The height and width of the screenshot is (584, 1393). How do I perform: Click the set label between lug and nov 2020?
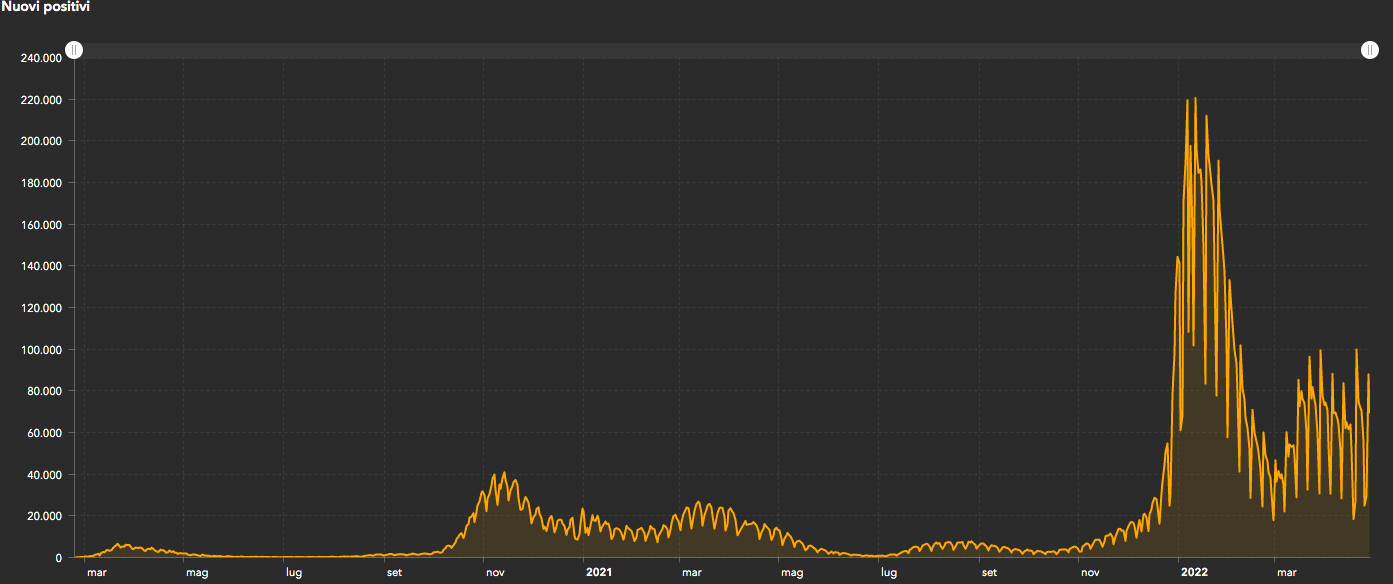394,573
